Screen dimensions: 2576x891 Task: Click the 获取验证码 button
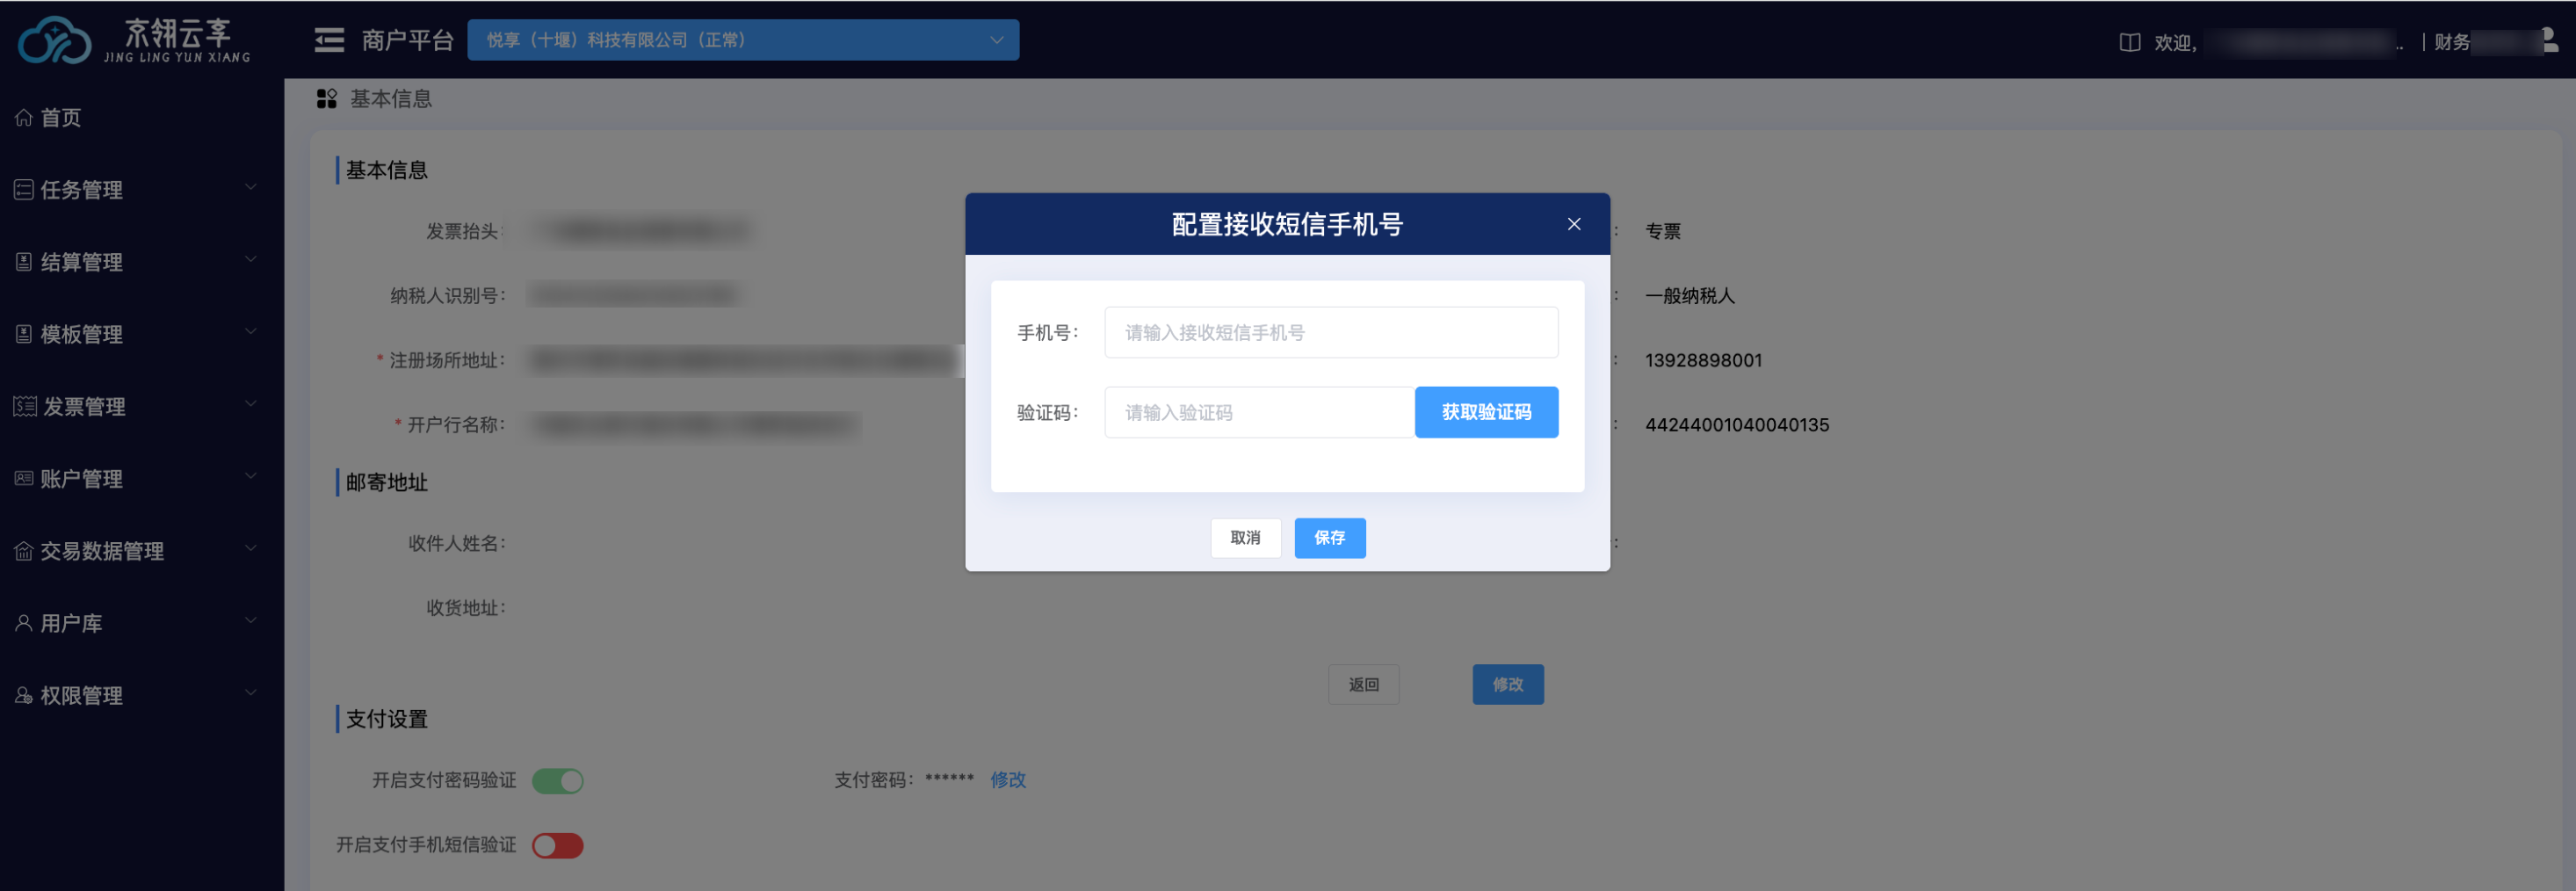click(1485, 412)
